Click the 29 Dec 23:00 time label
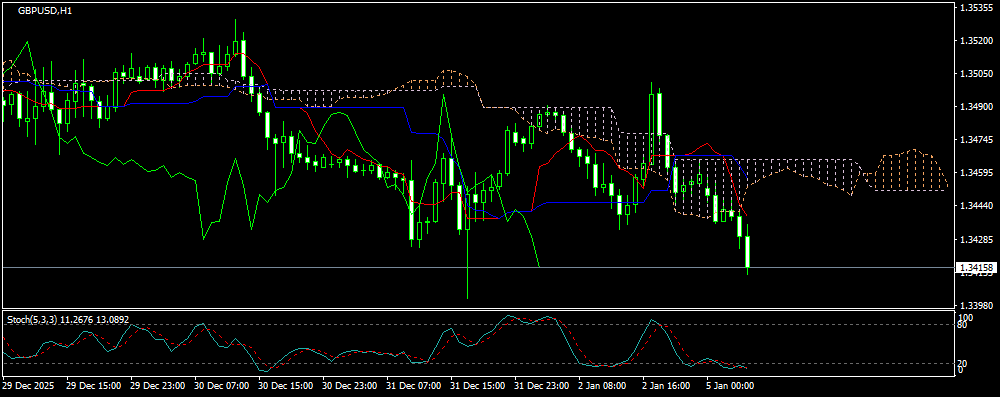The image size is (1000, 397). pyautogui.click(x=158, y=386)
